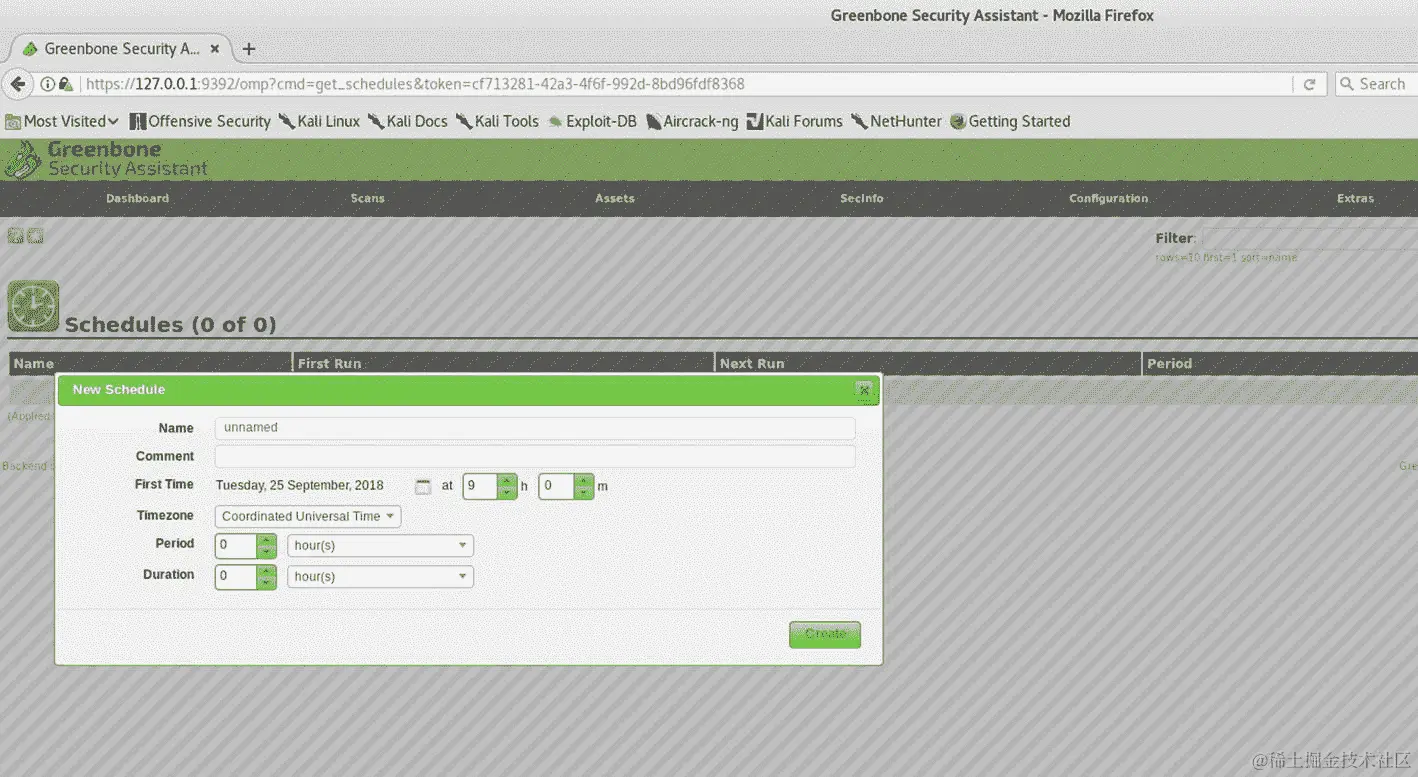Click the Period number box
Screen dimensions: 1418x777
236,546
